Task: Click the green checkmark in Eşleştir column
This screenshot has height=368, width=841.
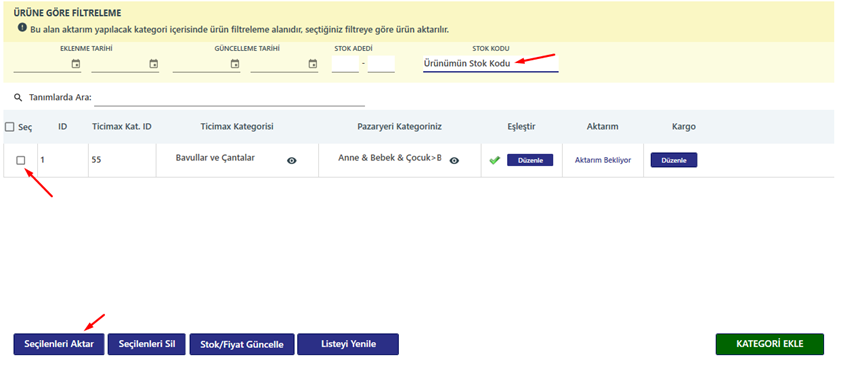Action: coord(495,160)
